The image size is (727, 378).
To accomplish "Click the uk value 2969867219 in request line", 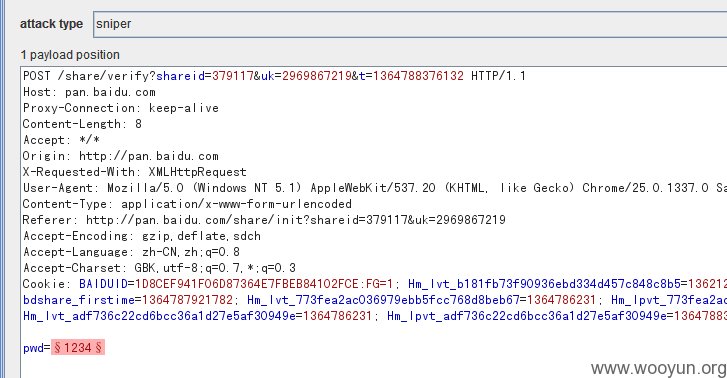I will tap(317, 76).
